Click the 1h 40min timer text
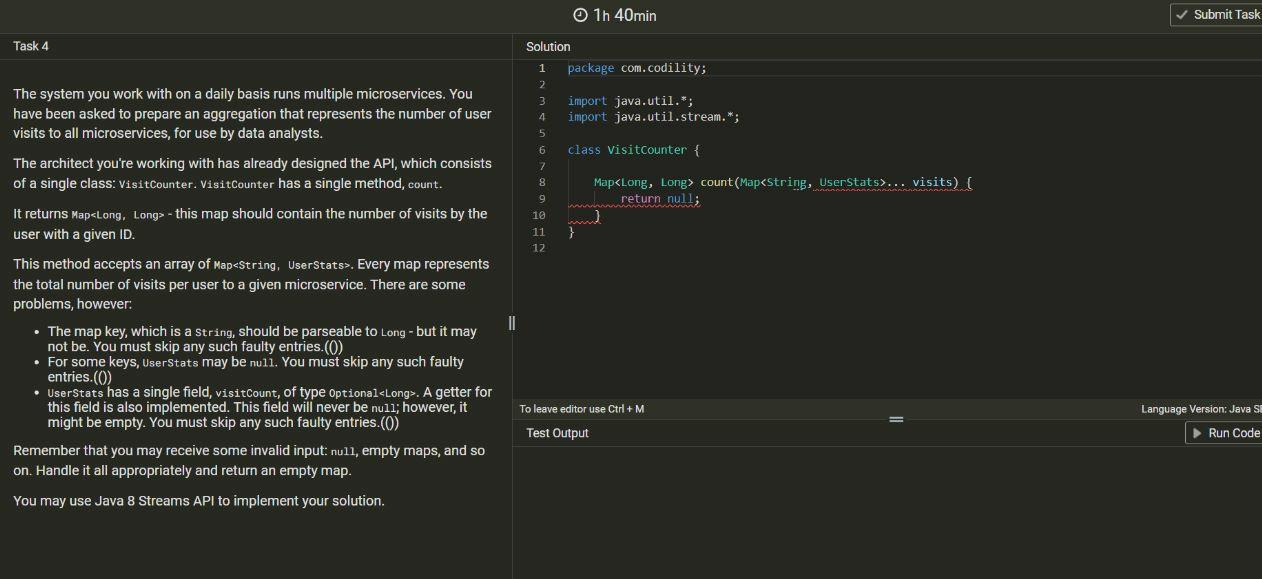 tap(625, 15)
